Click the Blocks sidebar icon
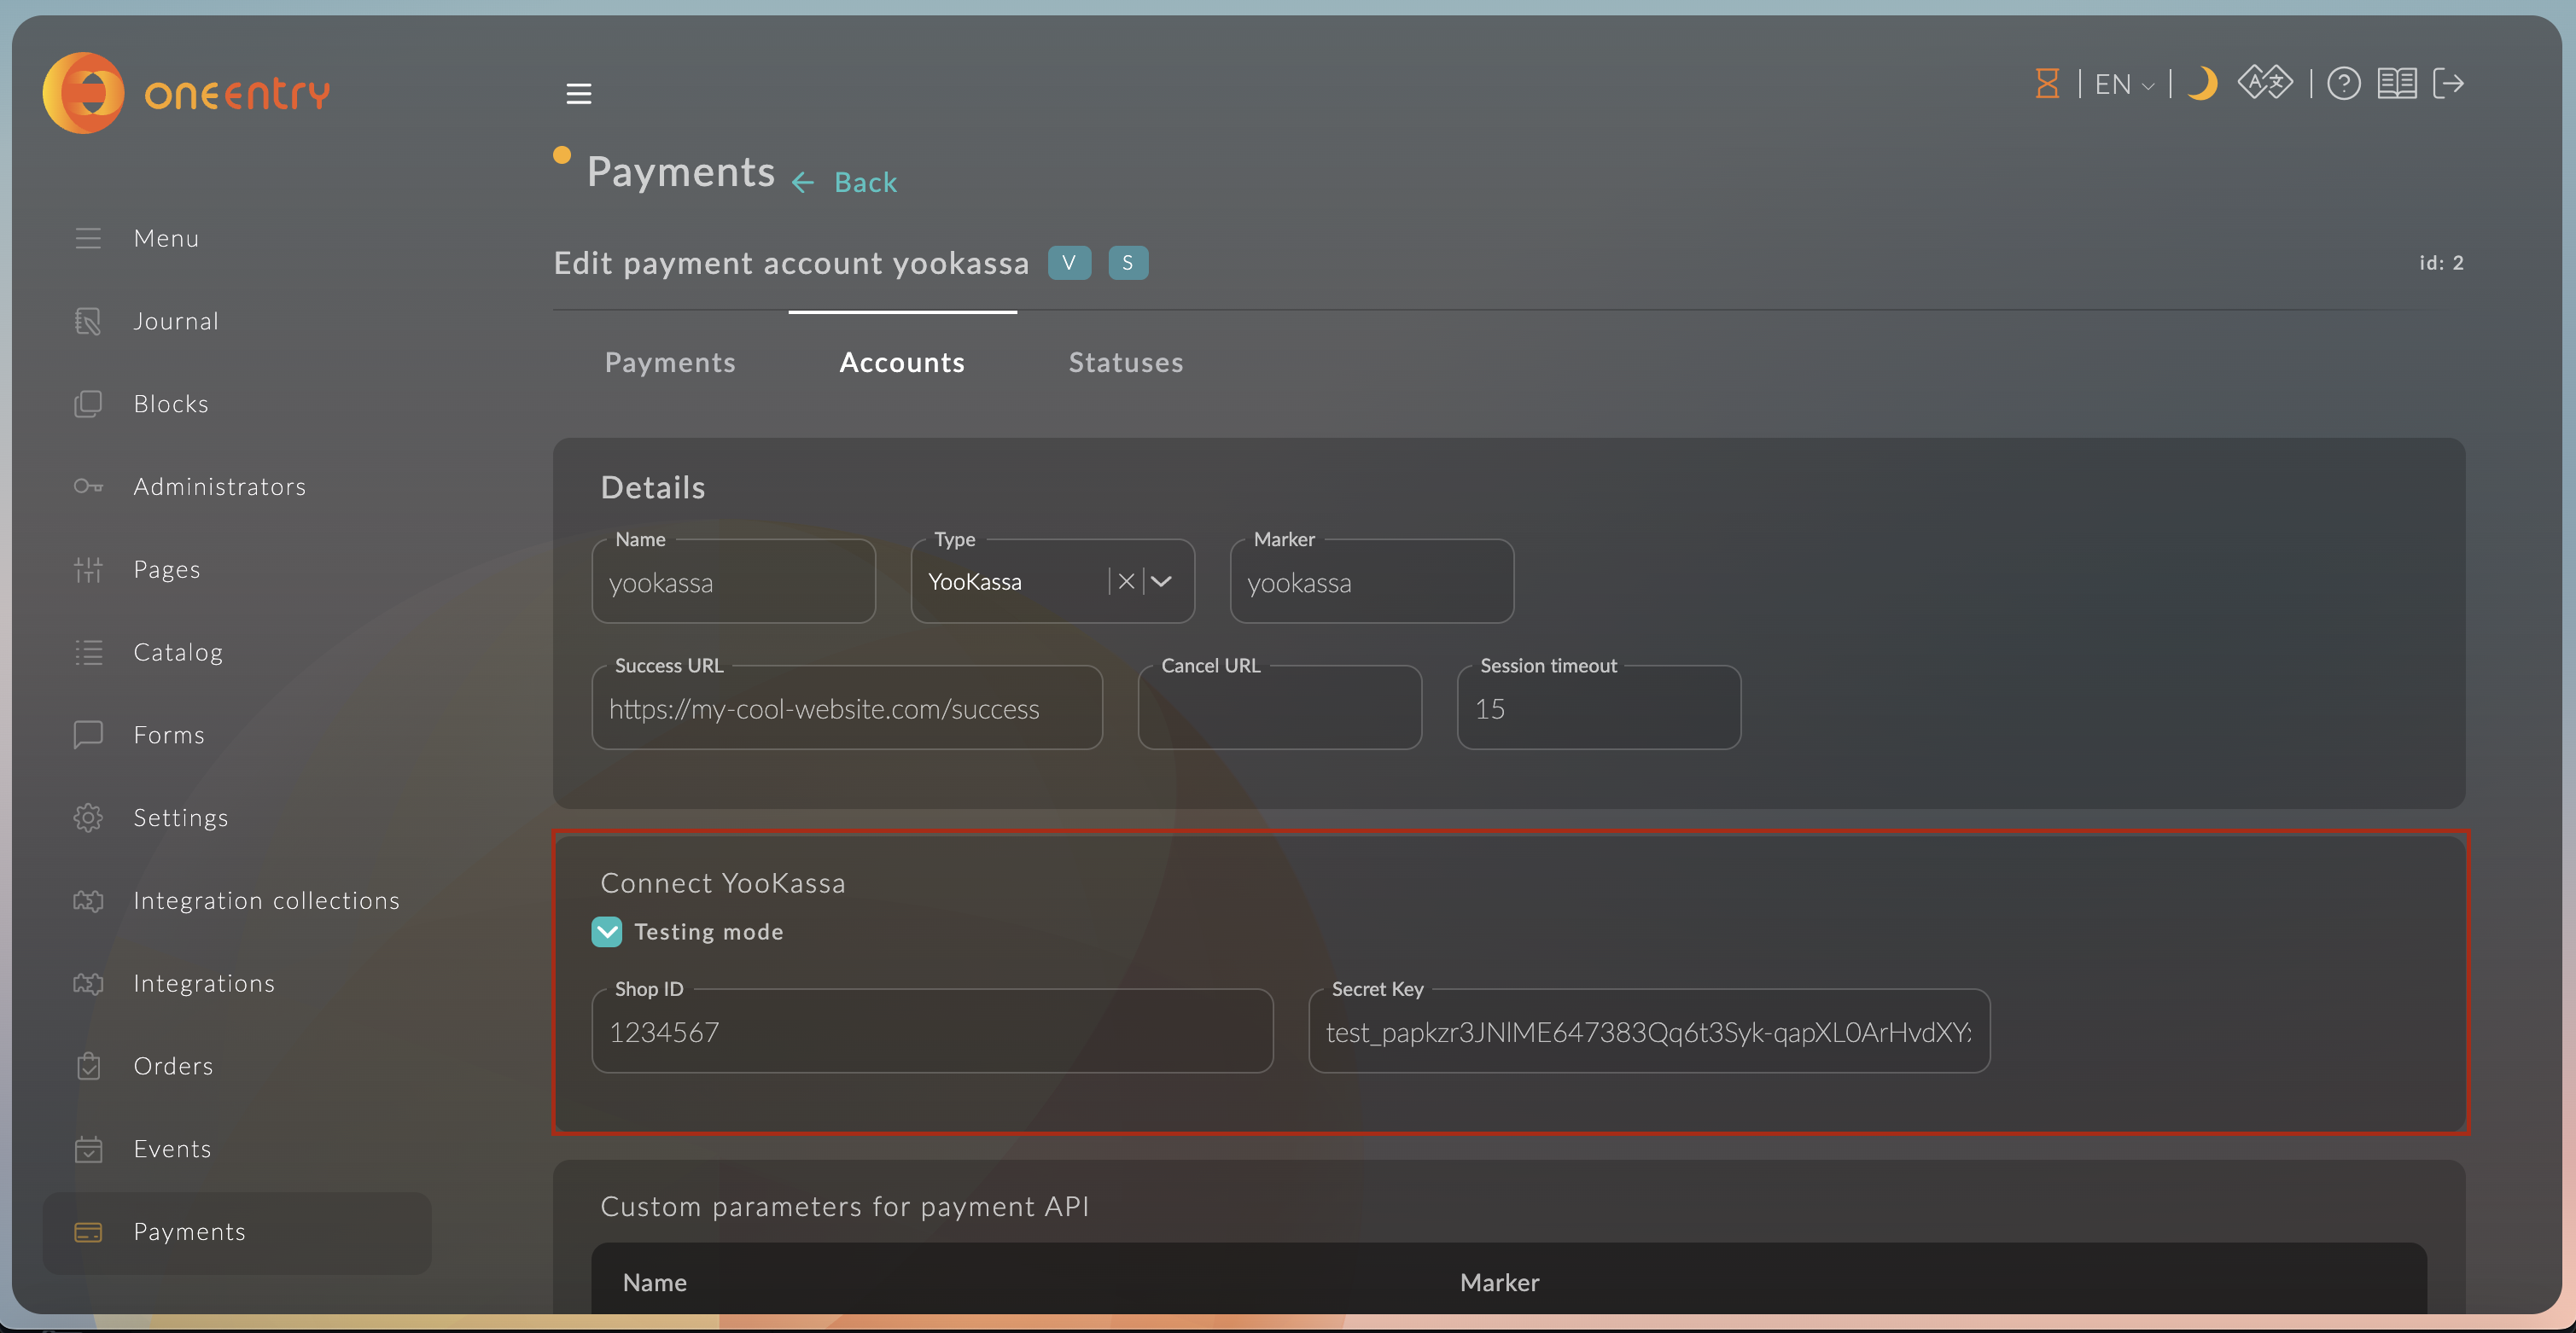Image resolution: width=2576 pixels, height=1333 pixels. click(88, 404)
